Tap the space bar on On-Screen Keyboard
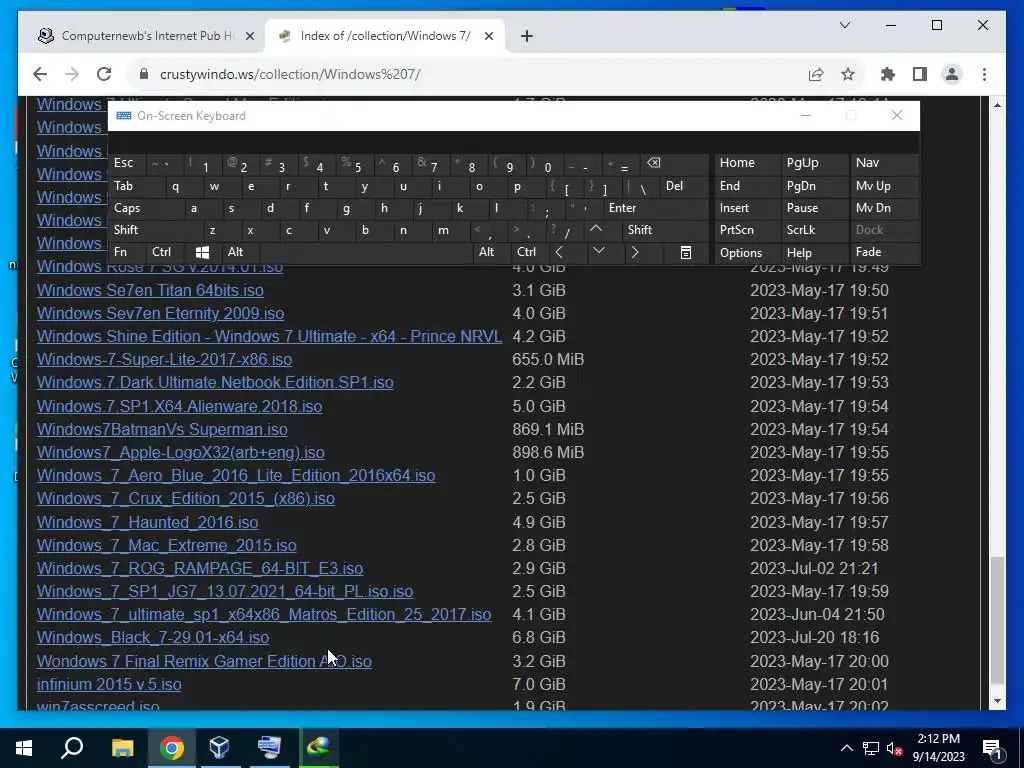This screenshot has height=768, width=1024. point(366,252)
